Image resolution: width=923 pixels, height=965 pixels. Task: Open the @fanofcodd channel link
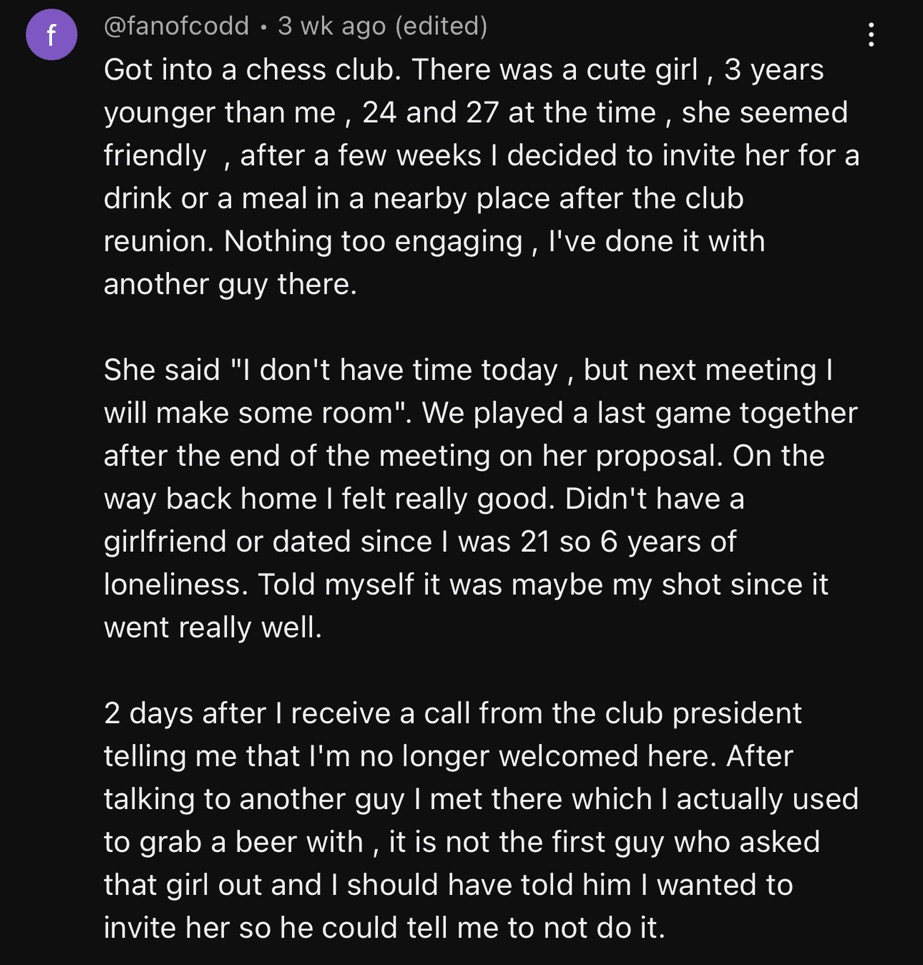(176, 27)
